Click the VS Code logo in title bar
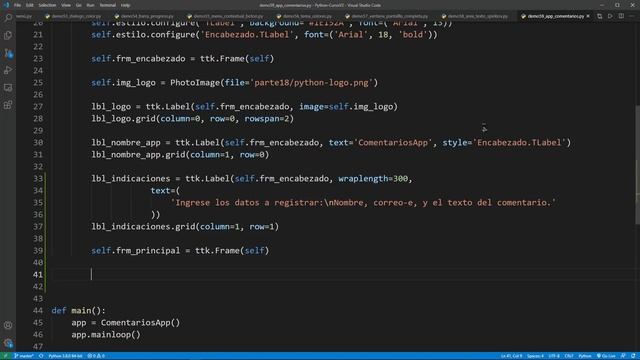Screen dimensions: 640x360 click(x=6, y=5)
